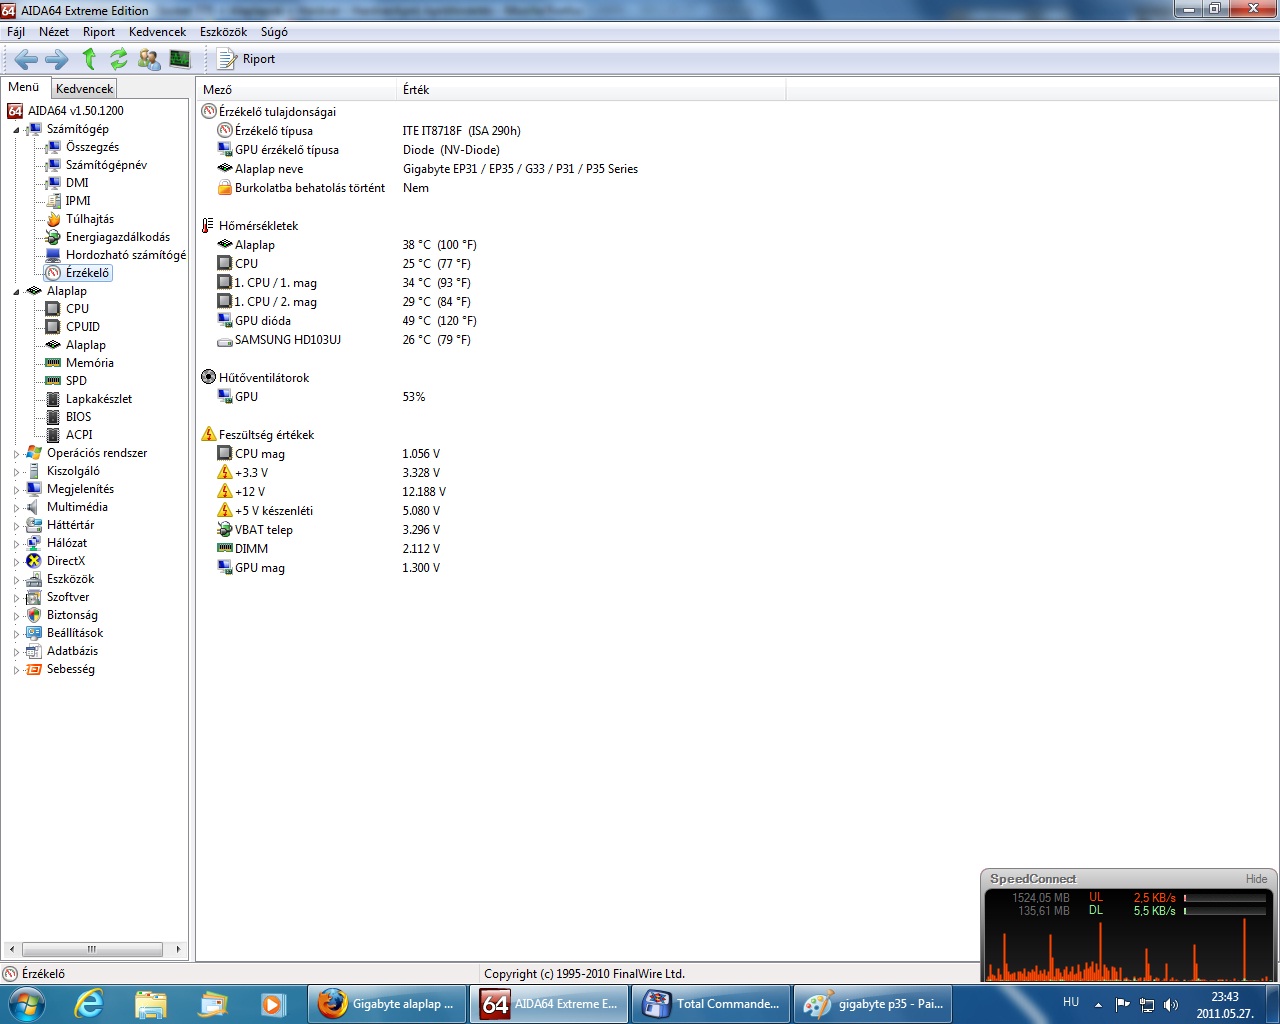The width and height of the screenshot is (1280, 1024).
Task: Go back with the blue left arrow
Action: tap(26, 59)
